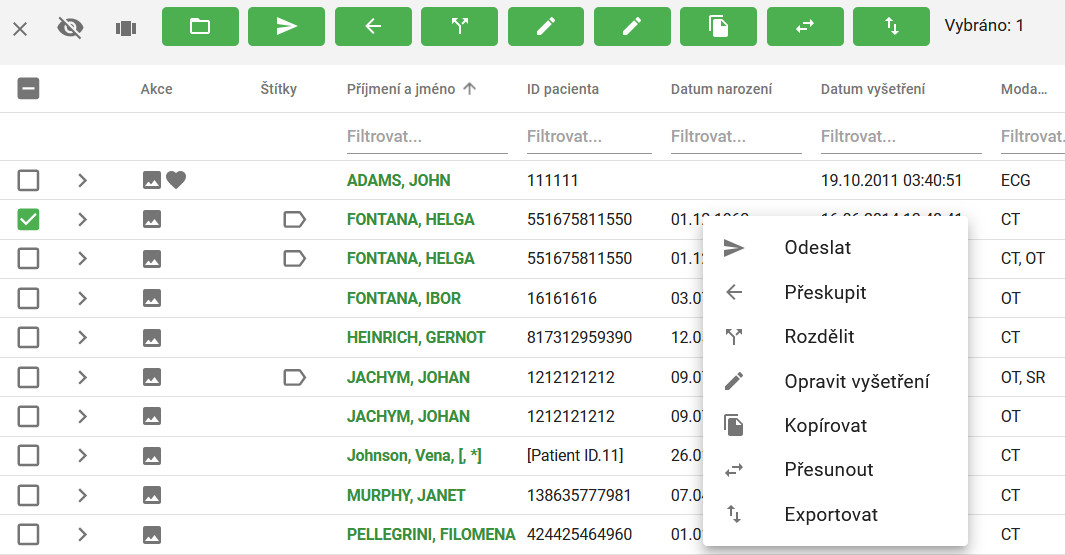This screenshot has height=555, width=1065.
Task: Close the selection bar with the X icon
Action: 20,29
